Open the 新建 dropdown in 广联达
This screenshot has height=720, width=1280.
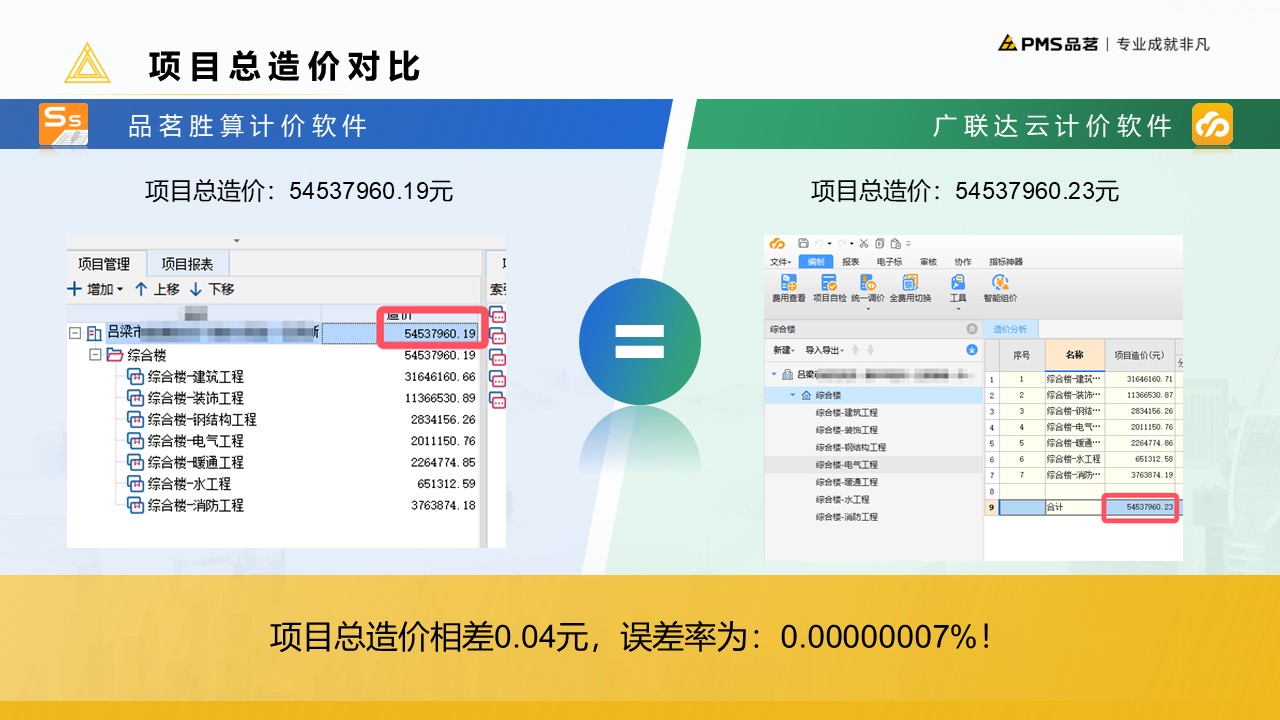(783, 350)
